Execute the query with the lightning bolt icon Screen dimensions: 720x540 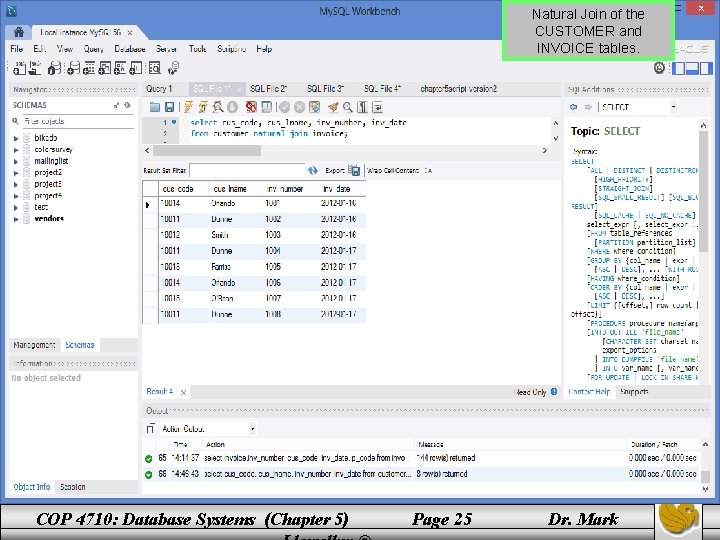188,107
